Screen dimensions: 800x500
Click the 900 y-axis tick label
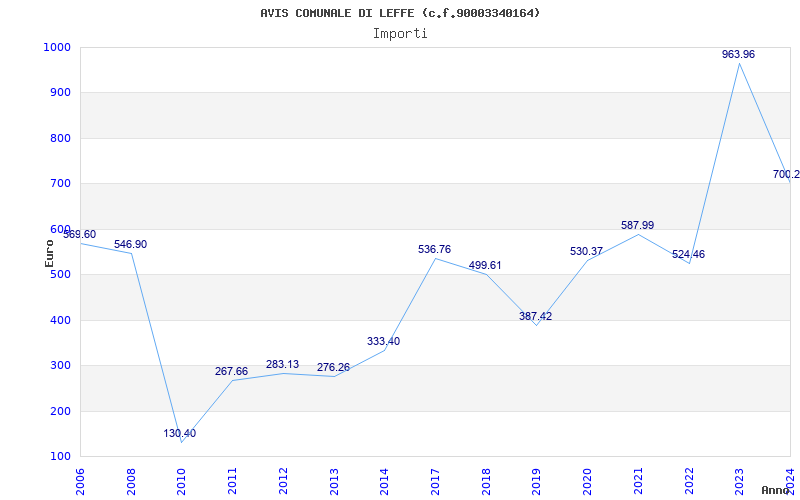click(x=60, y=93)
